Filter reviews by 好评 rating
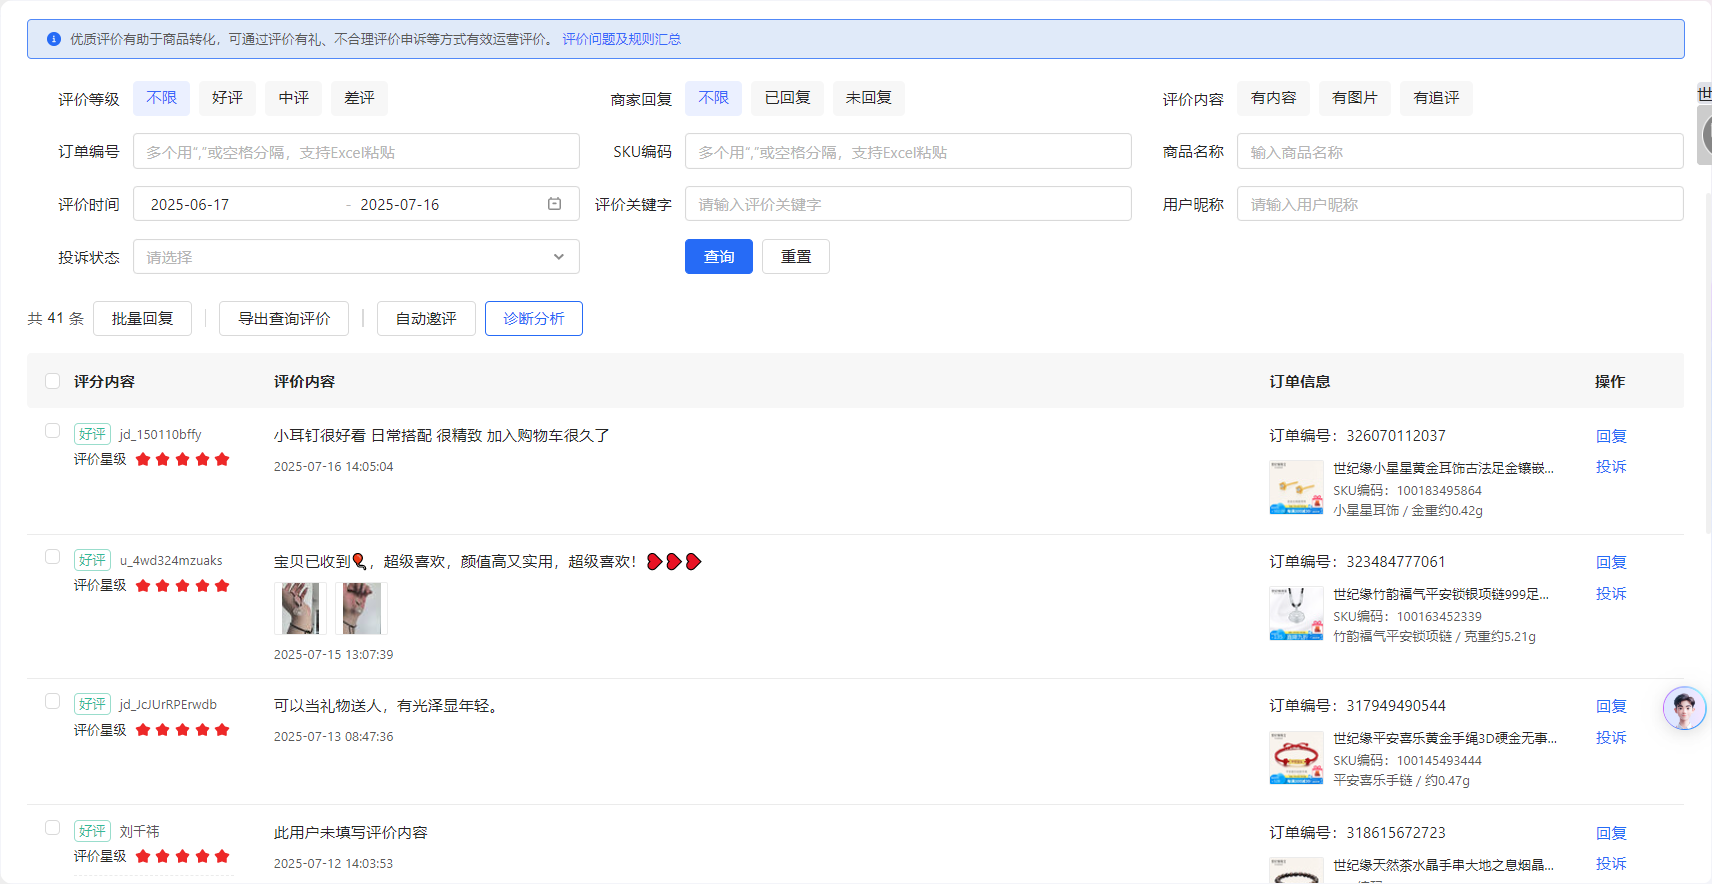Image resolution: width=1712 pixels, height=884 pixels. click(x=227, y=98)
